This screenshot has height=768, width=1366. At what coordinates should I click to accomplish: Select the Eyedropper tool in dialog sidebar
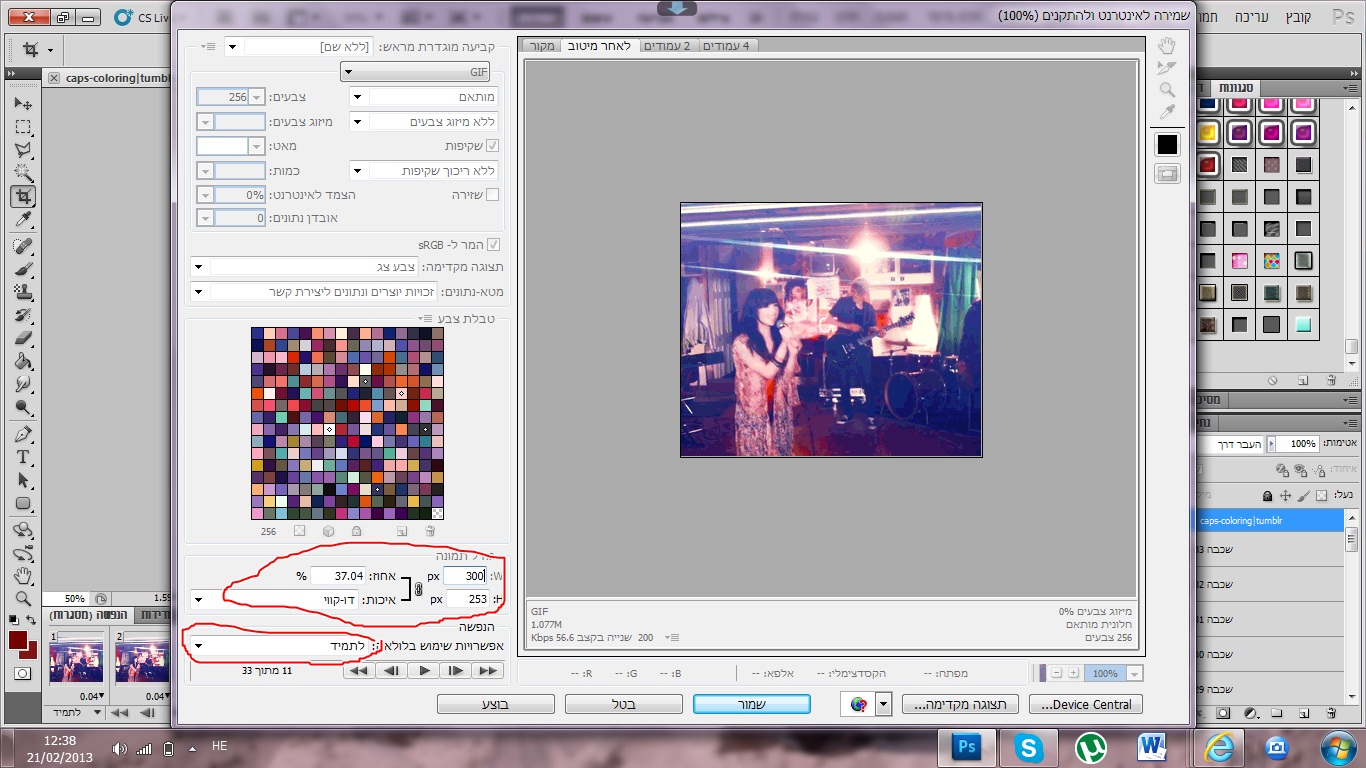tap(1166, 112)
